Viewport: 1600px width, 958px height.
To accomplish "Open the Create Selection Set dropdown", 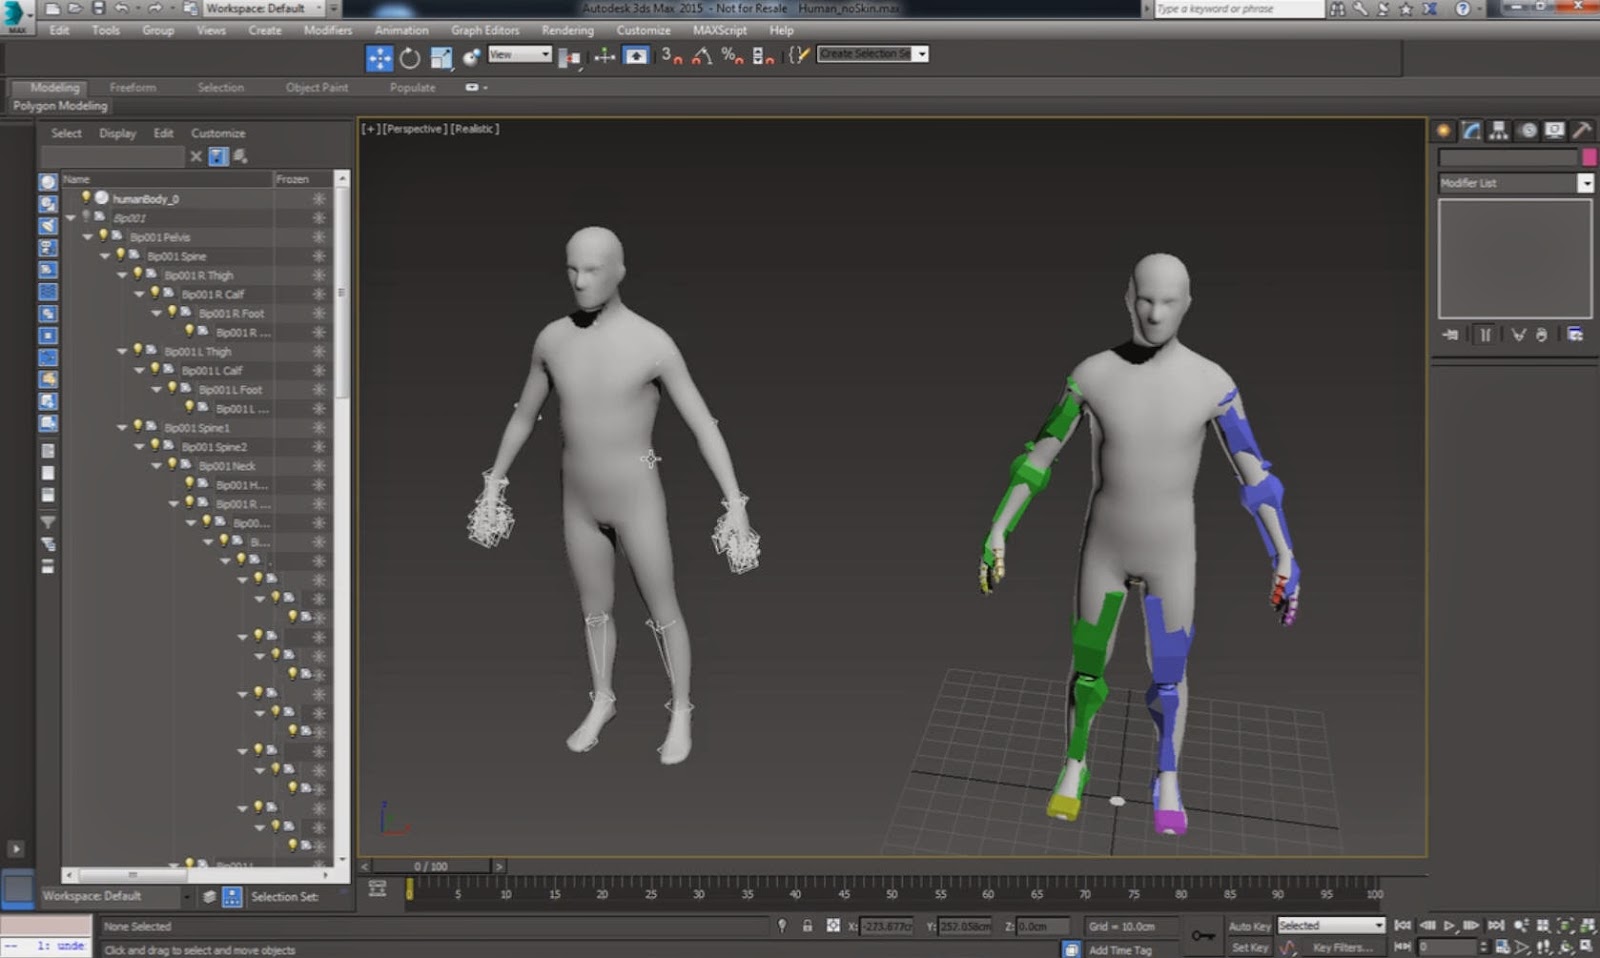I will pyautogui.click(x=922, y=54).
